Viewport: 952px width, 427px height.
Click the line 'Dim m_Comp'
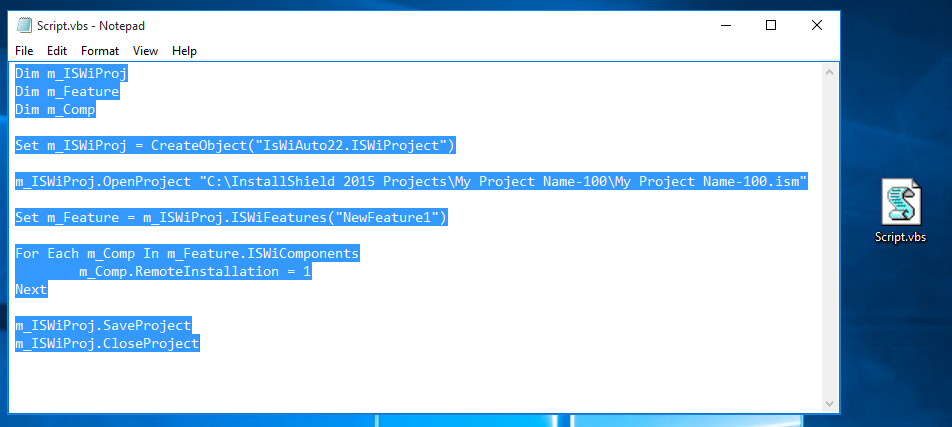click(x=55, y=110)
